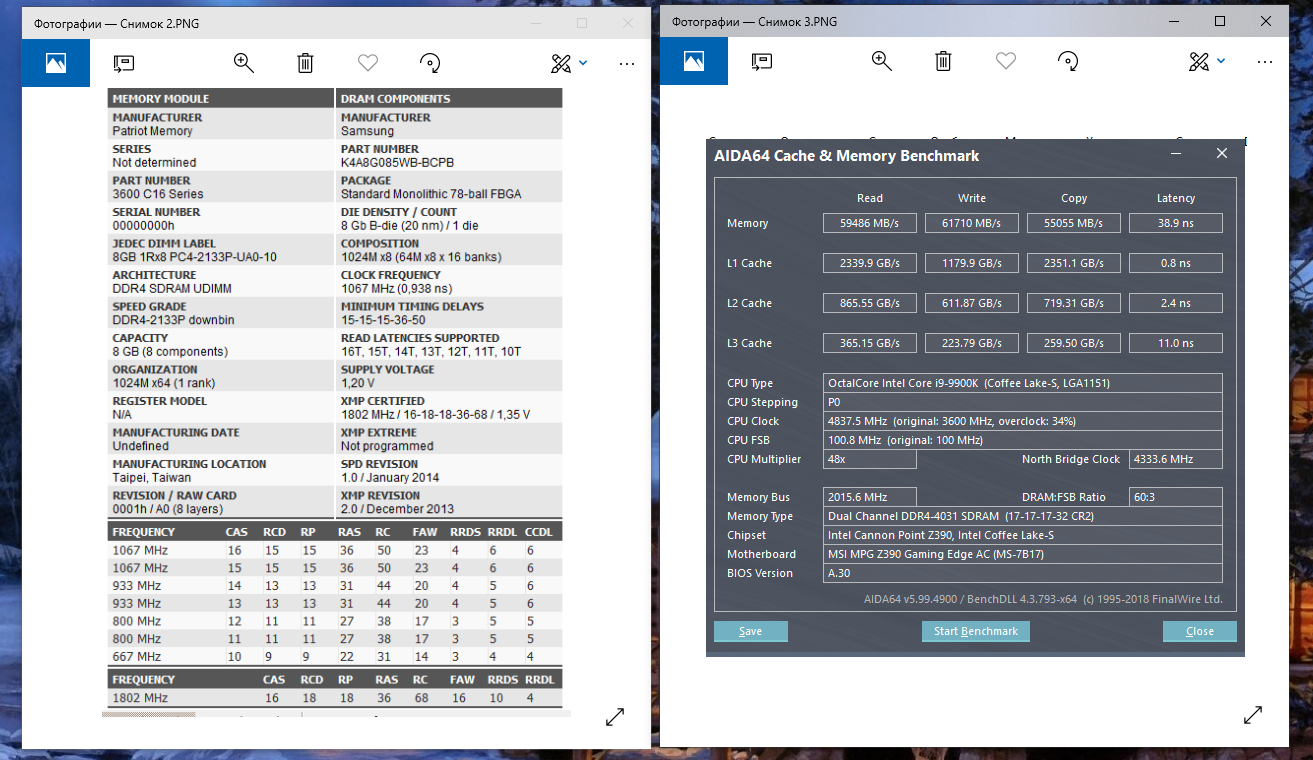Screen dimensions: 1313x760
Task: Click CPU Type field showing i9-9900K
Action: pyautogui.click(x=1023, y=383)
